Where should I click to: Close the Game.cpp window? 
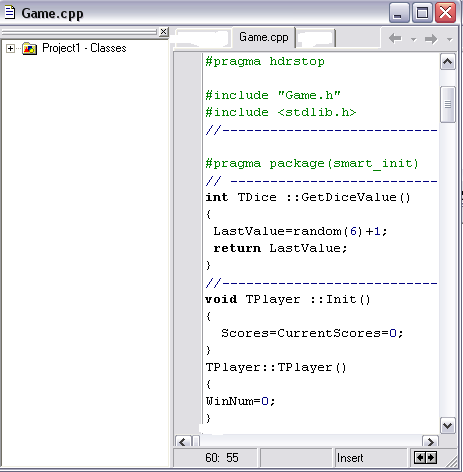(x=446, y=13)
